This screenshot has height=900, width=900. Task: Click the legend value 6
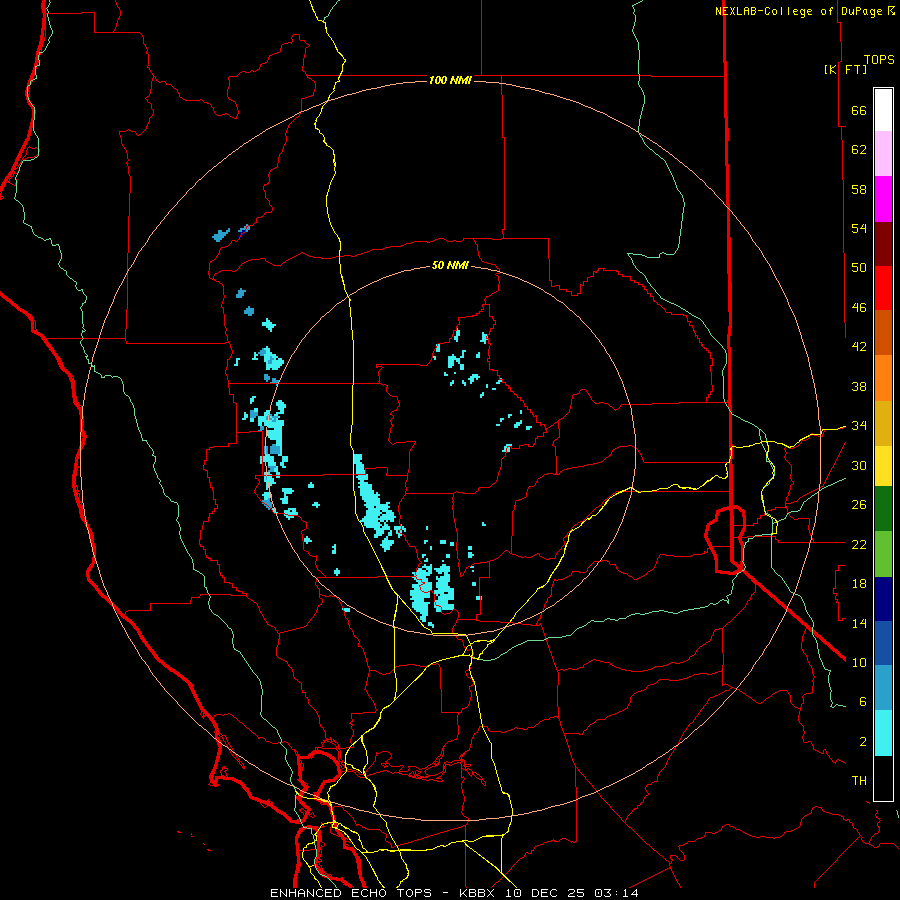863,702
